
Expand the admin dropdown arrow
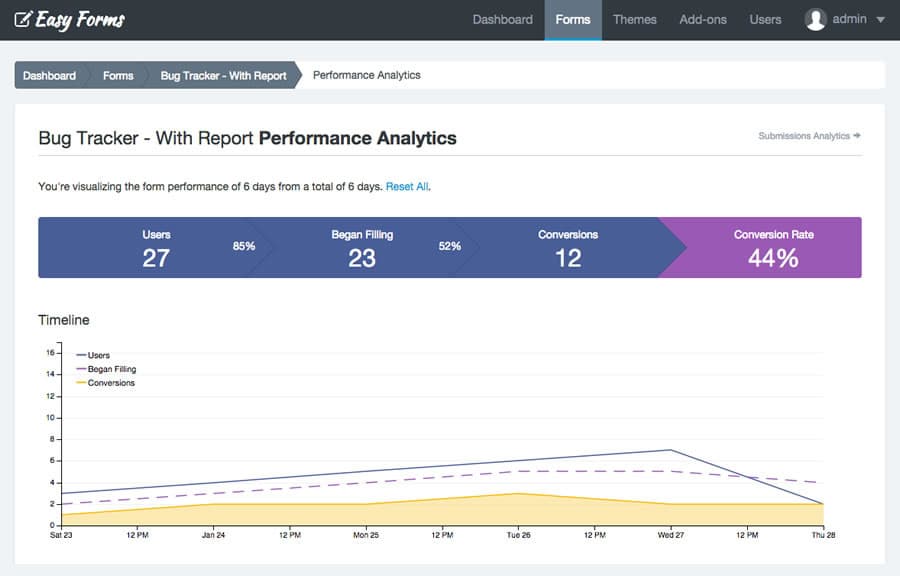click(880, 20)
